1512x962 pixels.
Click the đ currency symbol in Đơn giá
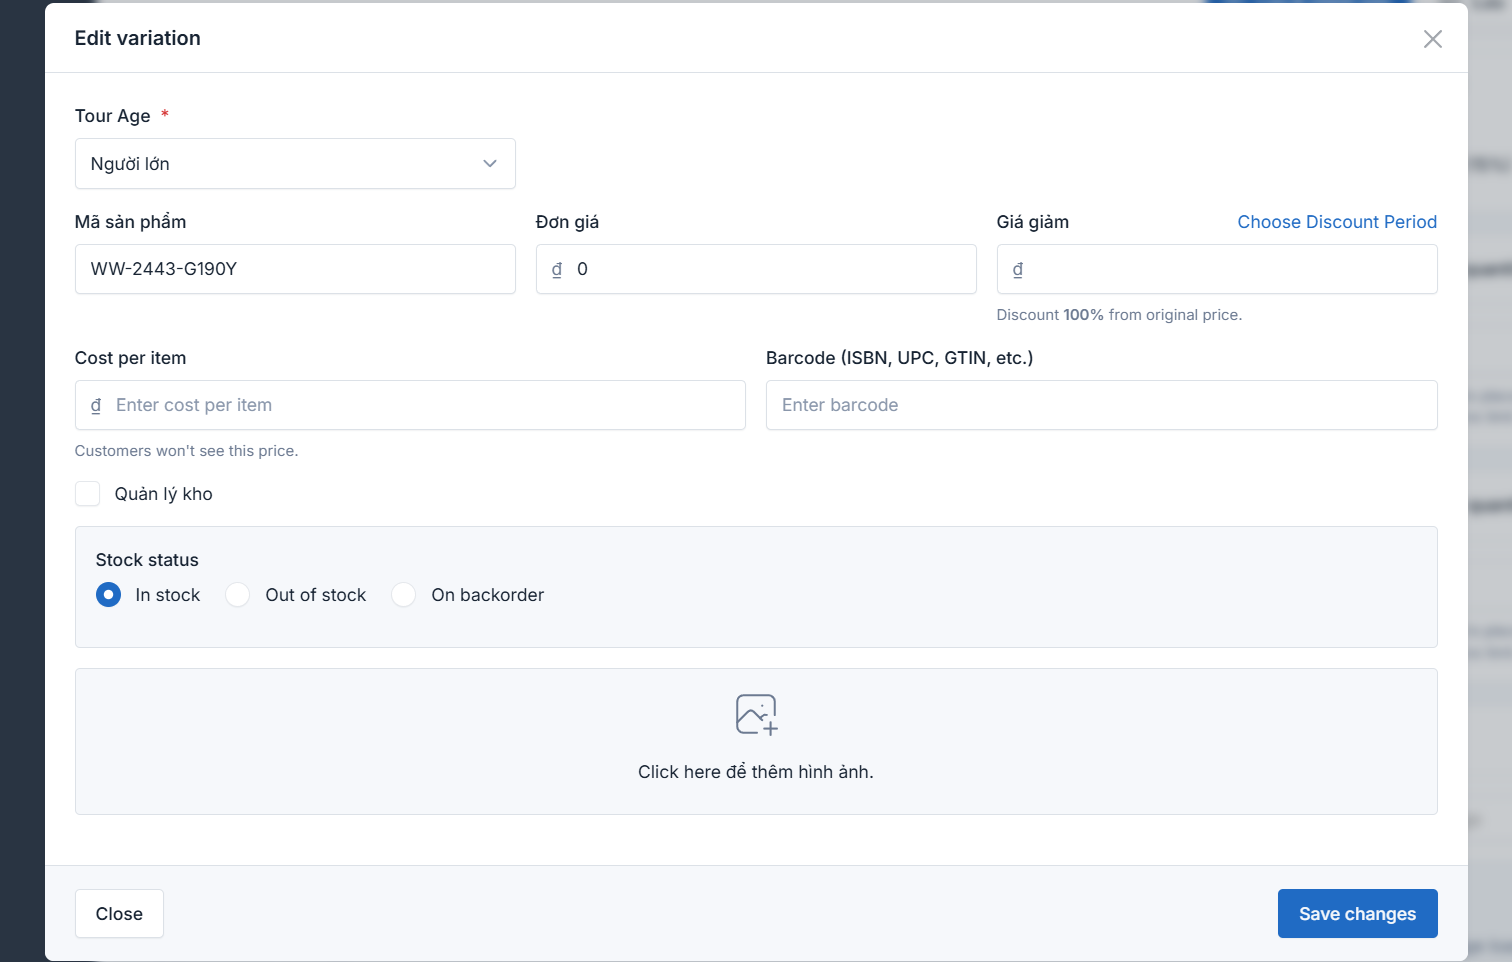(x=557, y=269)
